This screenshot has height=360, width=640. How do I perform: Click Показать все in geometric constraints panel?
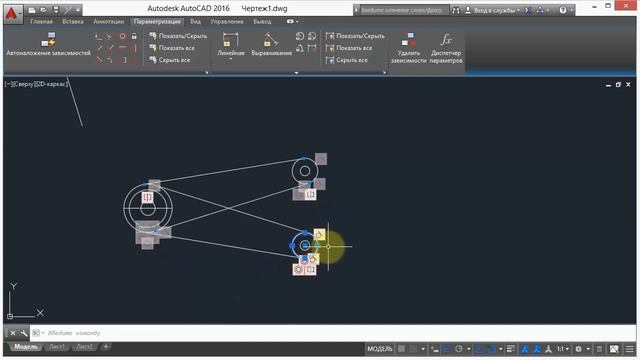[172, 48]
